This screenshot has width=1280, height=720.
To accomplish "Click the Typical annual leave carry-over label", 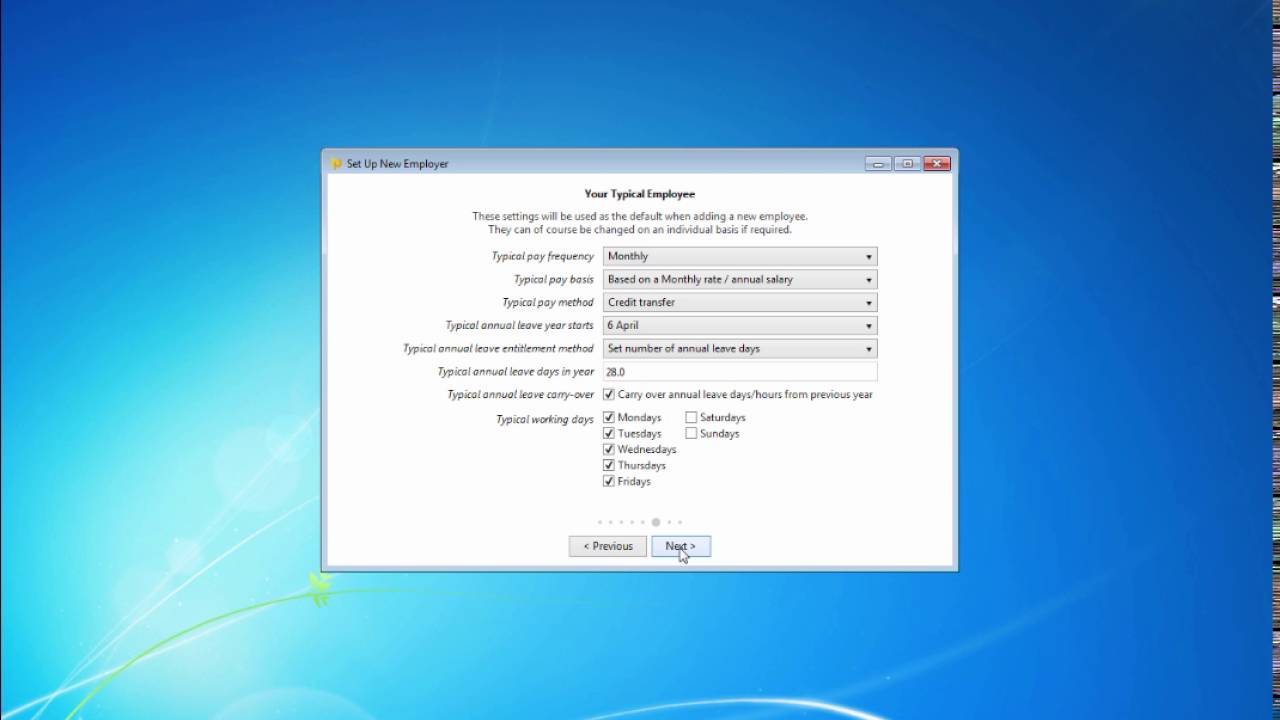I will [521, 394].
